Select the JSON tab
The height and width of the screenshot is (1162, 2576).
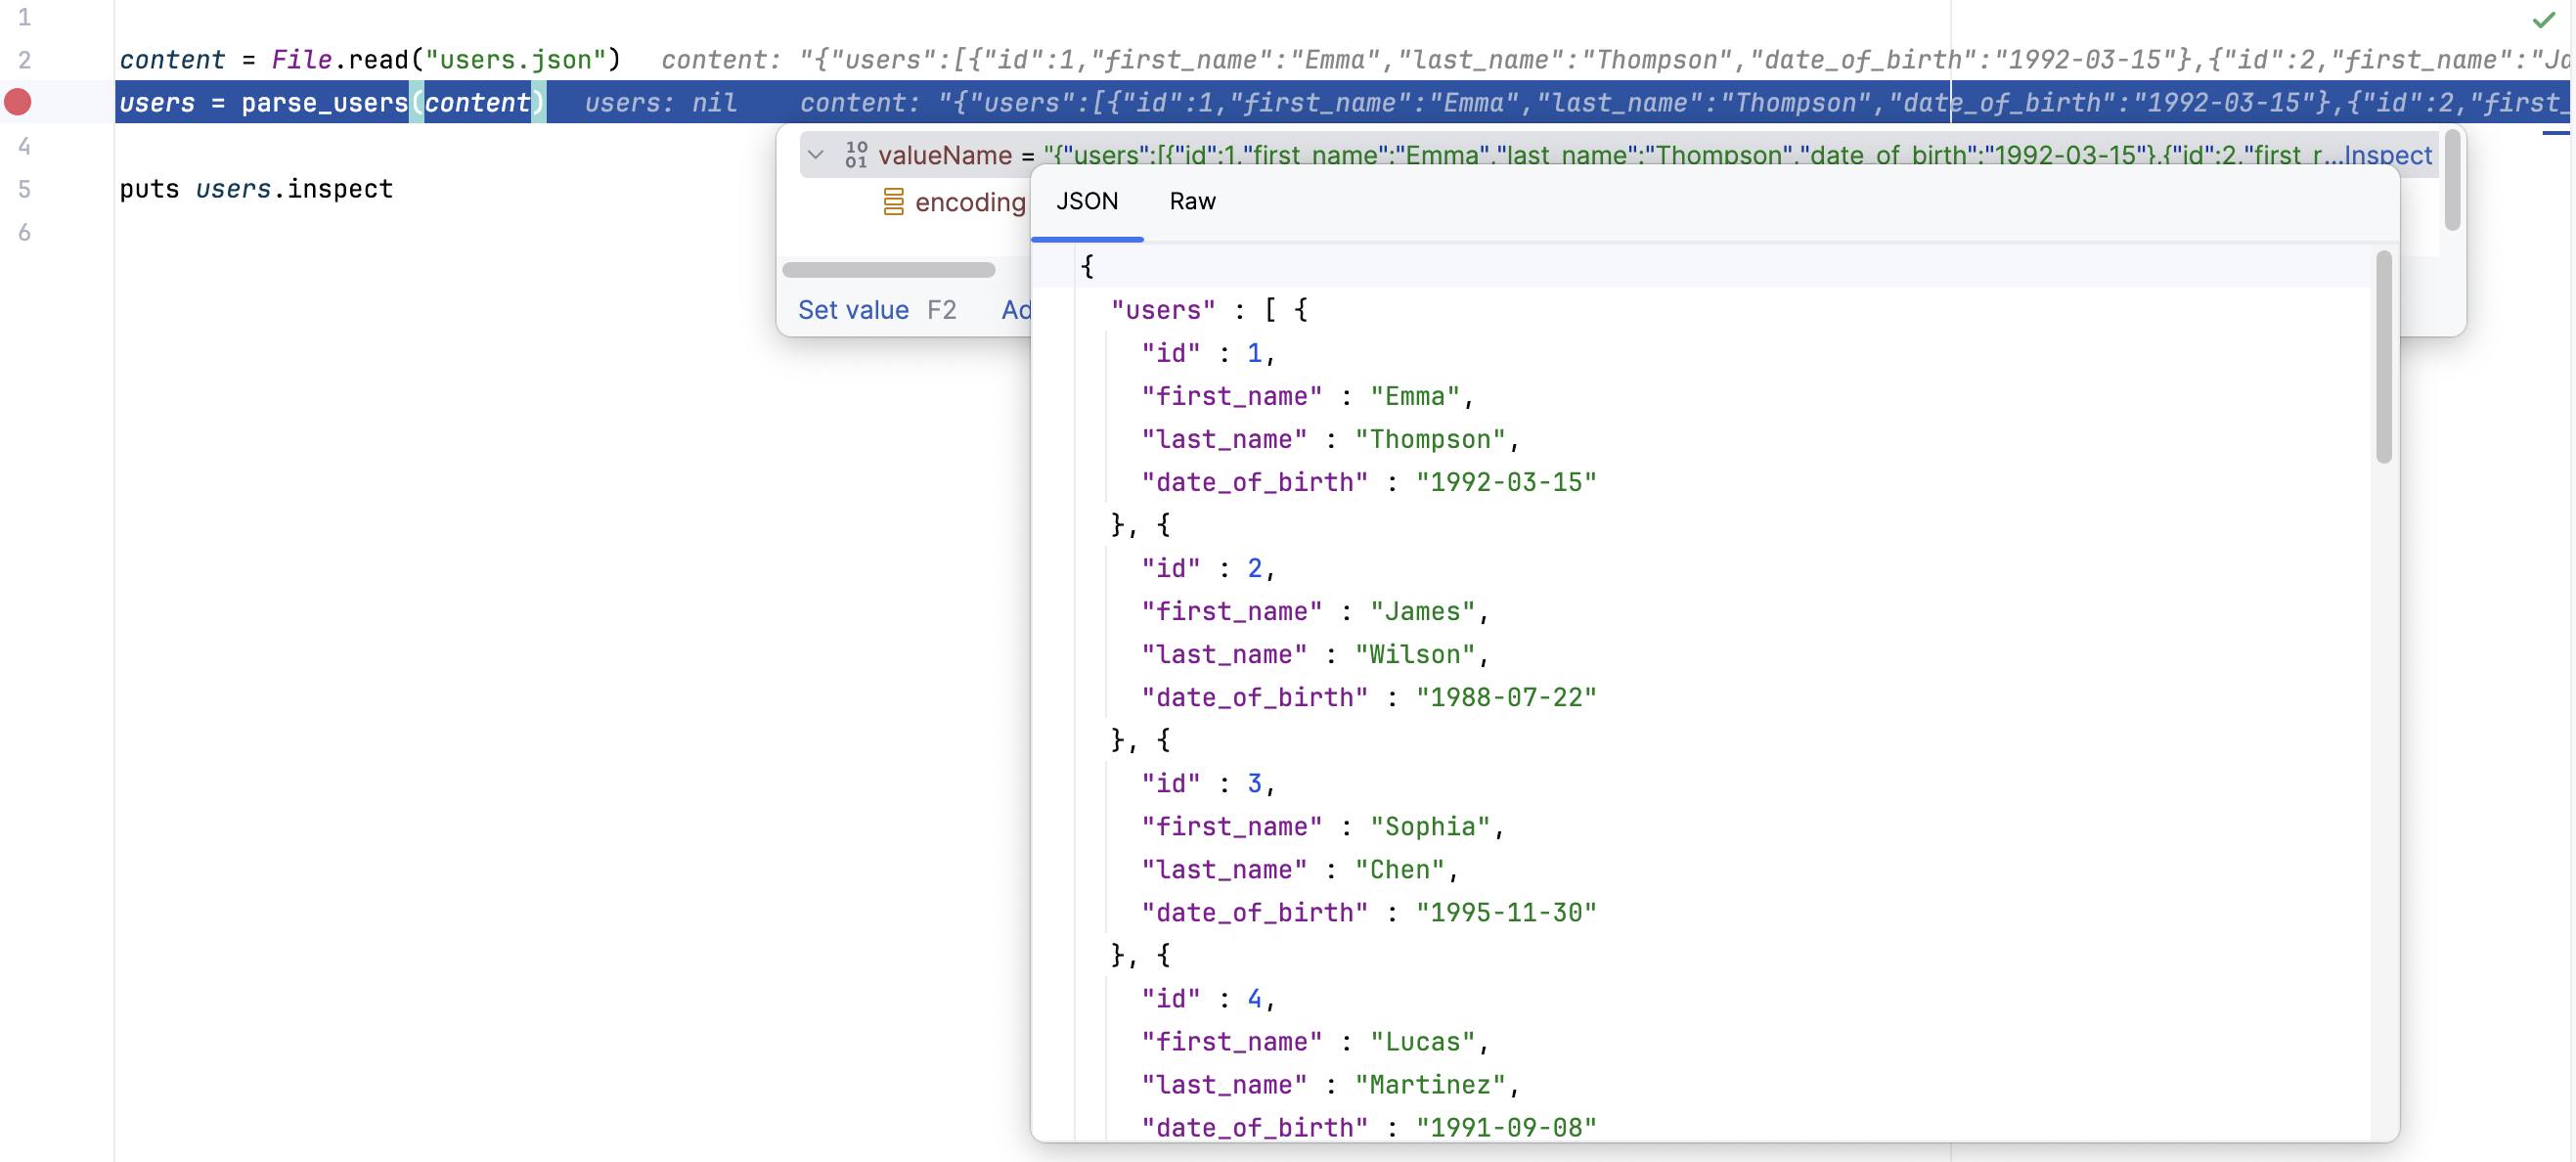1087,201
